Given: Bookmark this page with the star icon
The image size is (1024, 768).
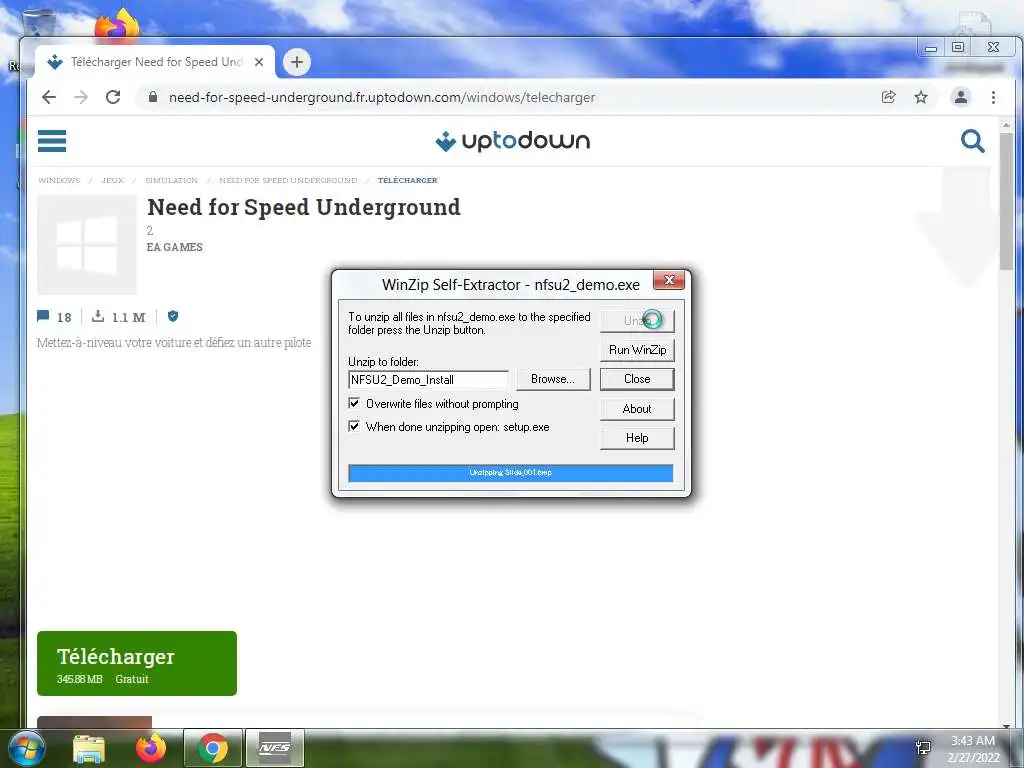Looking at the screenshot, I should [x=921, y=97].
